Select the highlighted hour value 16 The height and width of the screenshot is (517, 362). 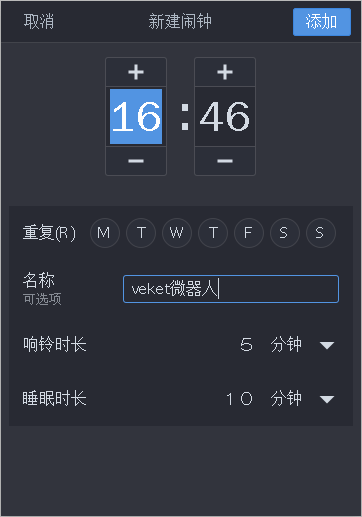tap(136, 116)
